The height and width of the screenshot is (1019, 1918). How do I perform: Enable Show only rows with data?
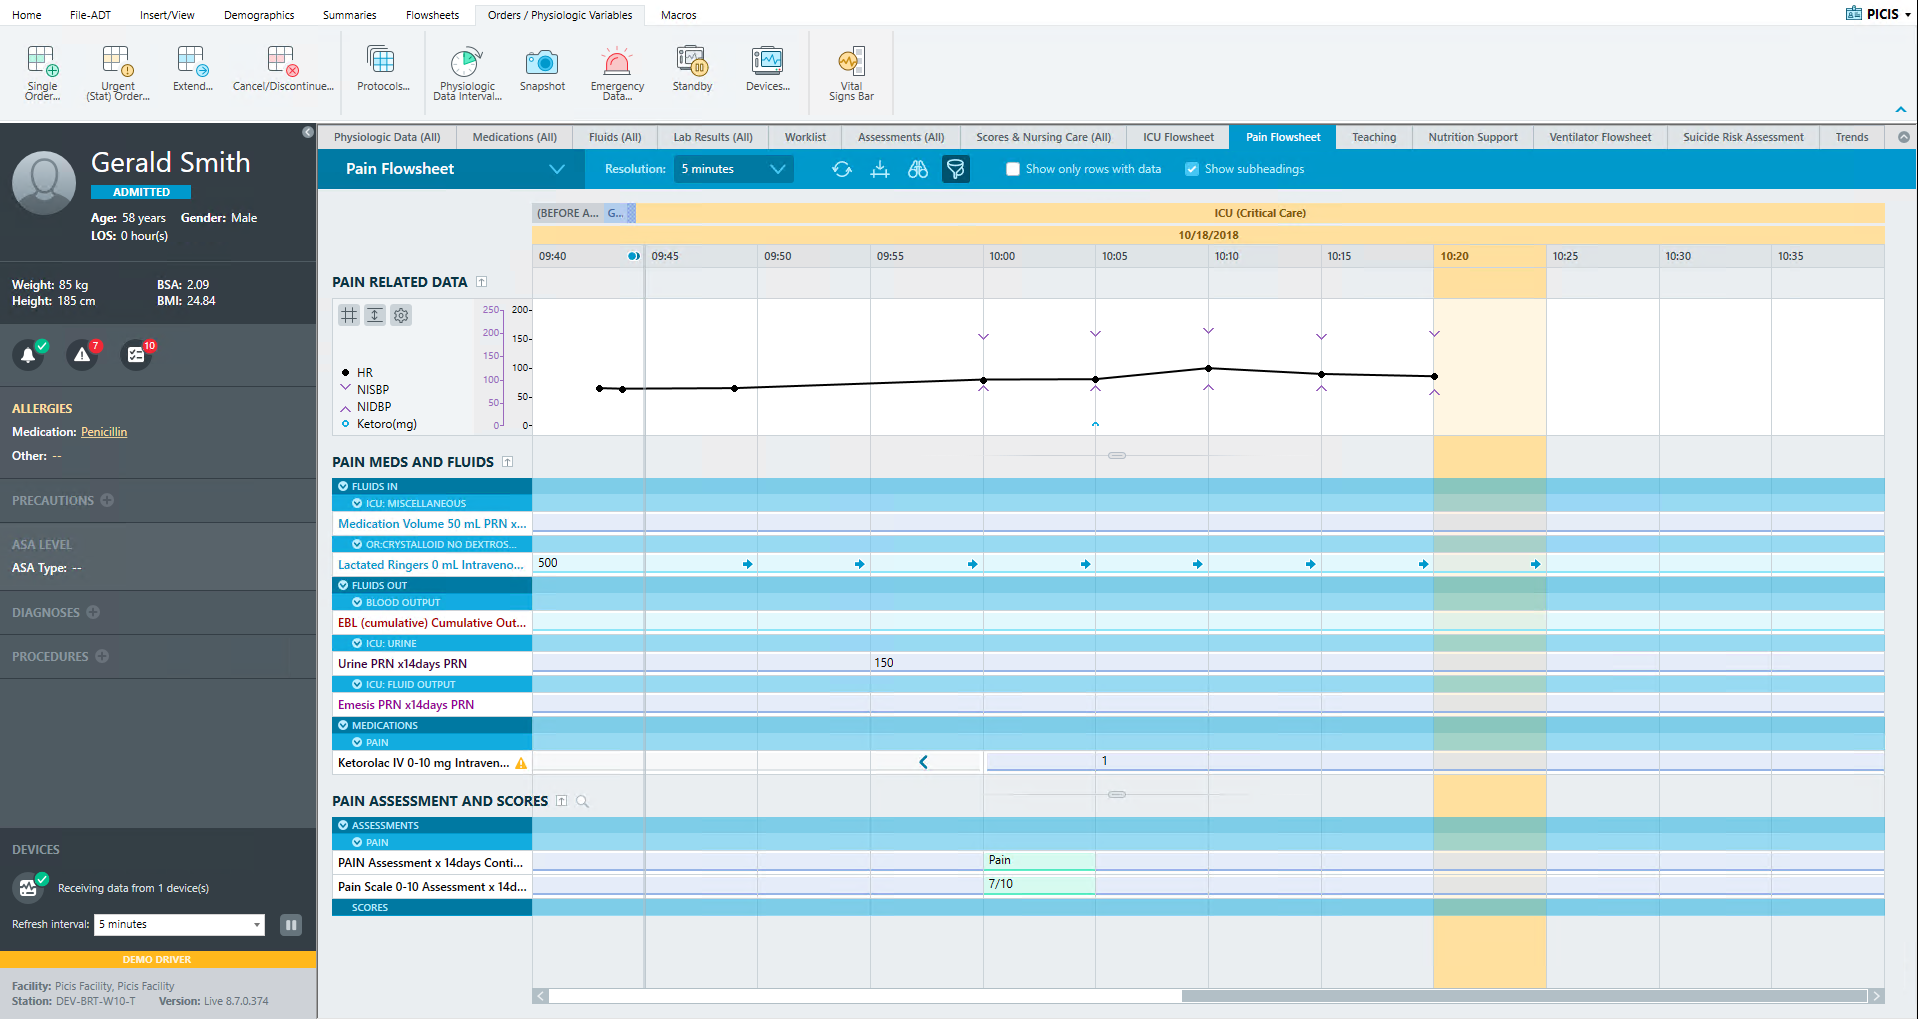(x=1013, y=169)
